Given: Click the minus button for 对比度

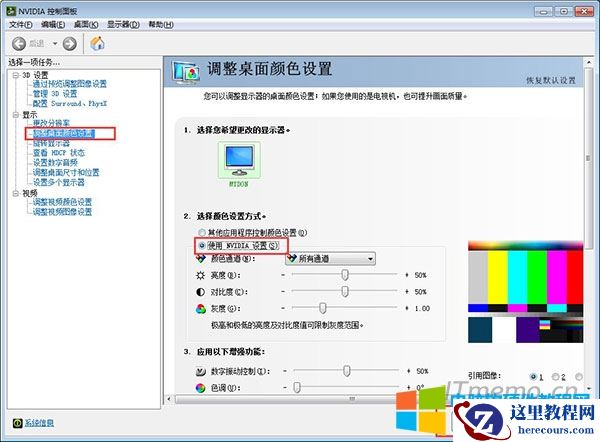Looking at the screenshot, I should tap(283, 292).
